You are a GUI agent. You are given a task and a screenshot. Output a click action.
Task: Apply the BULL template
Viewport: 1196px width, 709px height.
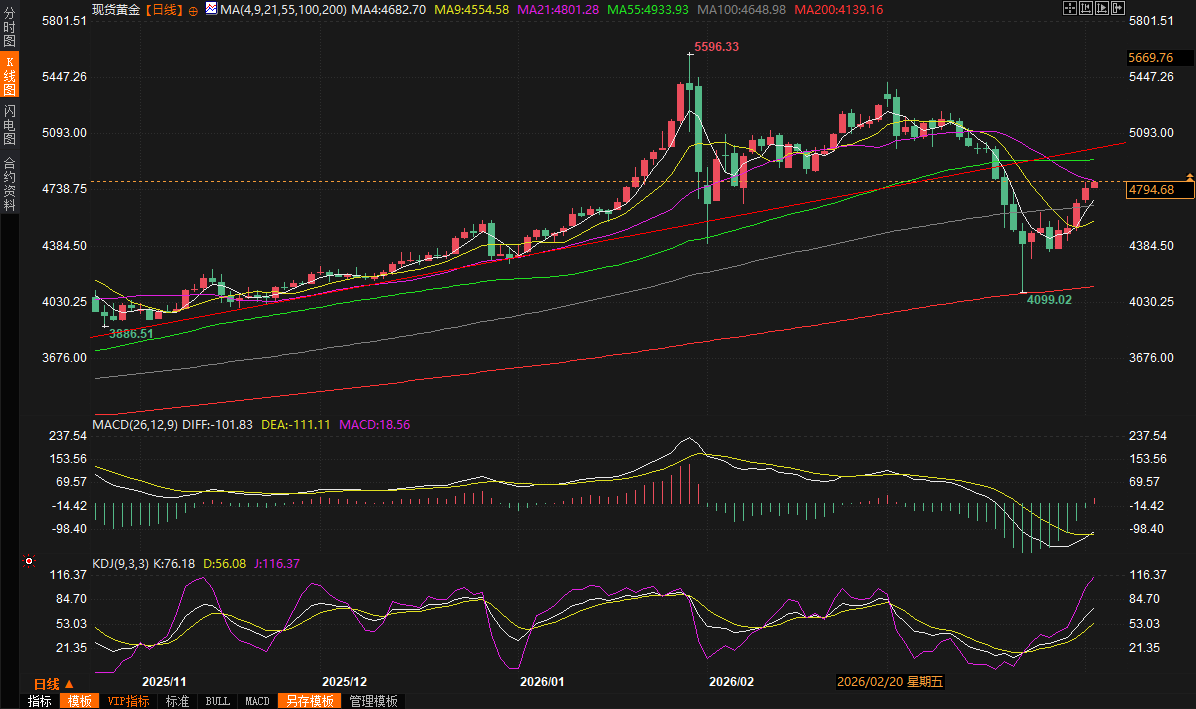coord(217,701)
